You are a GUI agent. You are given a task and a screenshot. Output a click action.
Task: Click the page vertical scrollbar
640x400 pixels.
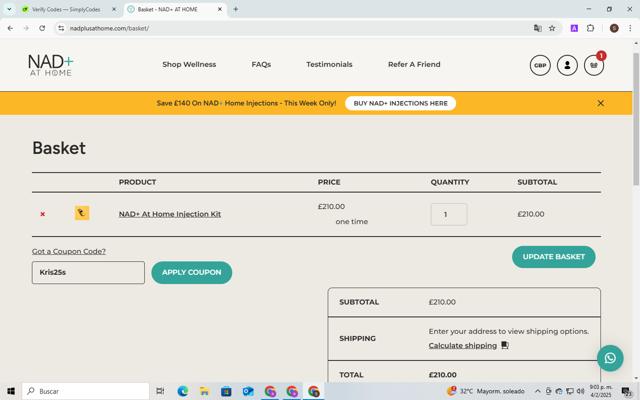coord(636,118)
